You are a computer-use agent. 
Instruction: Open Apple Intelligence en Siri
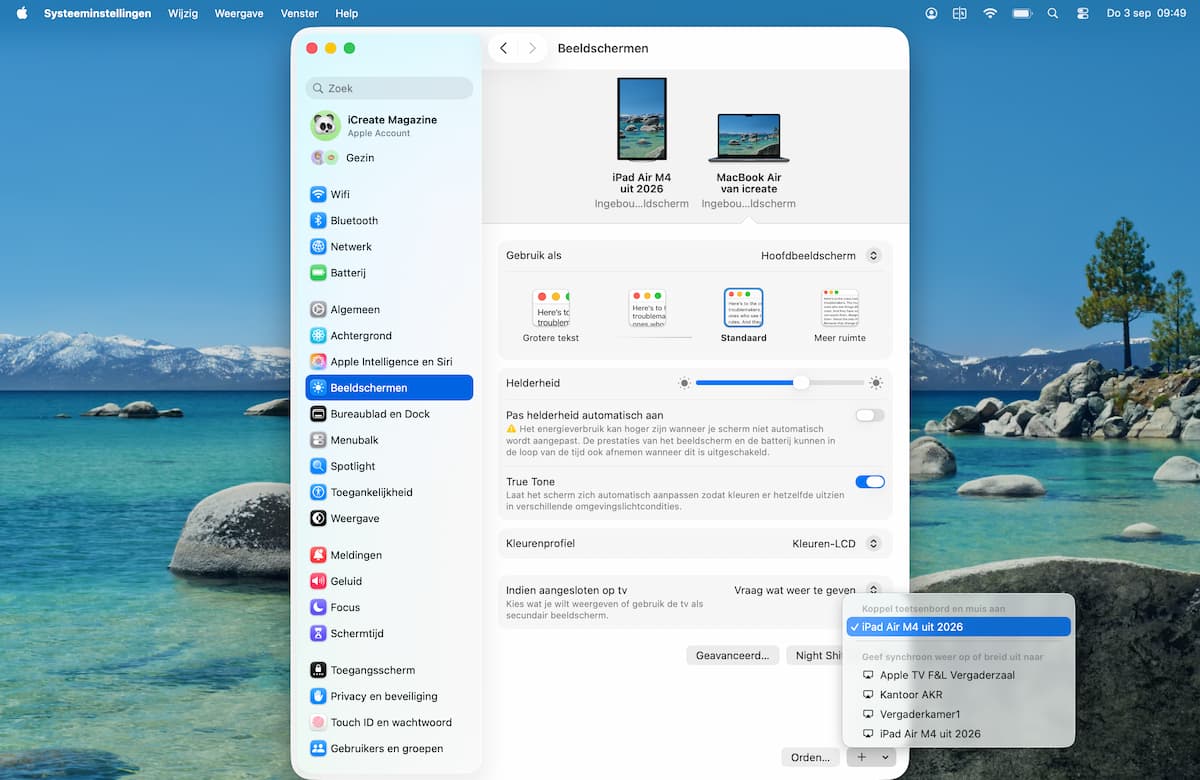coord(389,361)
